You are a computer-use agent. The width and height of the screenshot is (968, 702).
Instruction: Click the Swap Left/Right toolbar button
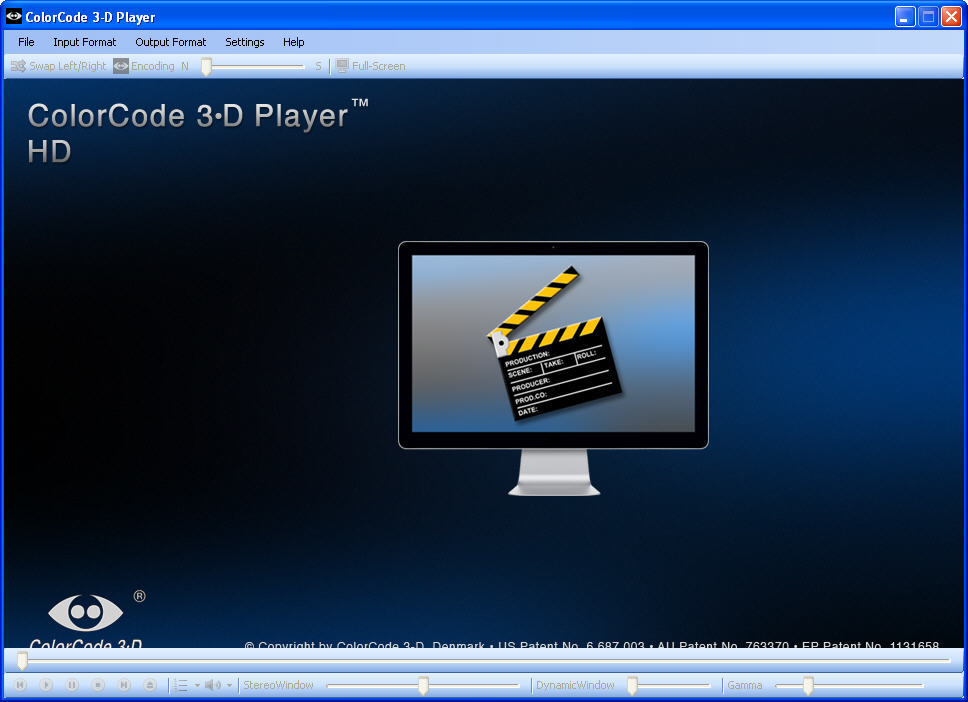pos(59,66)
